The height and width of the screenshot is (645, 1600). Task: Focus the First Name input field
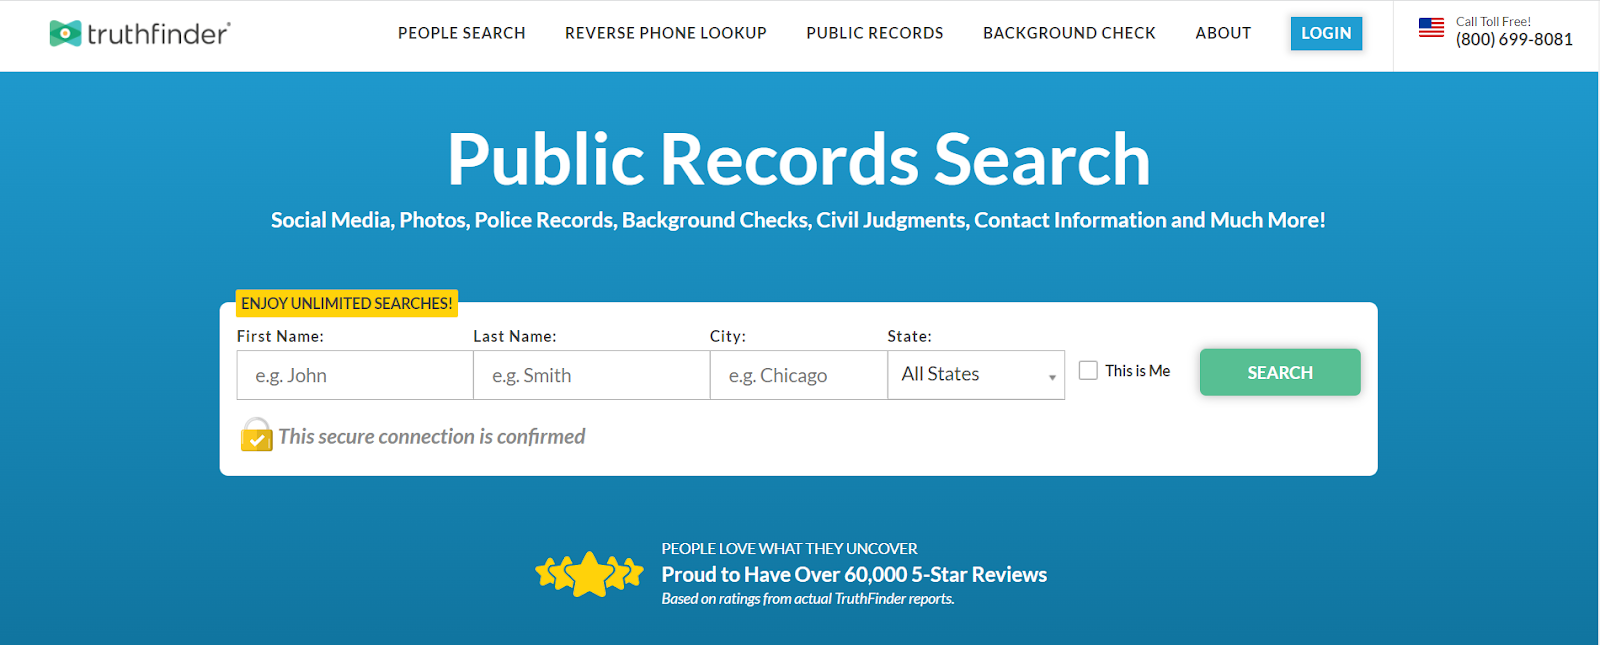point(355,375)
